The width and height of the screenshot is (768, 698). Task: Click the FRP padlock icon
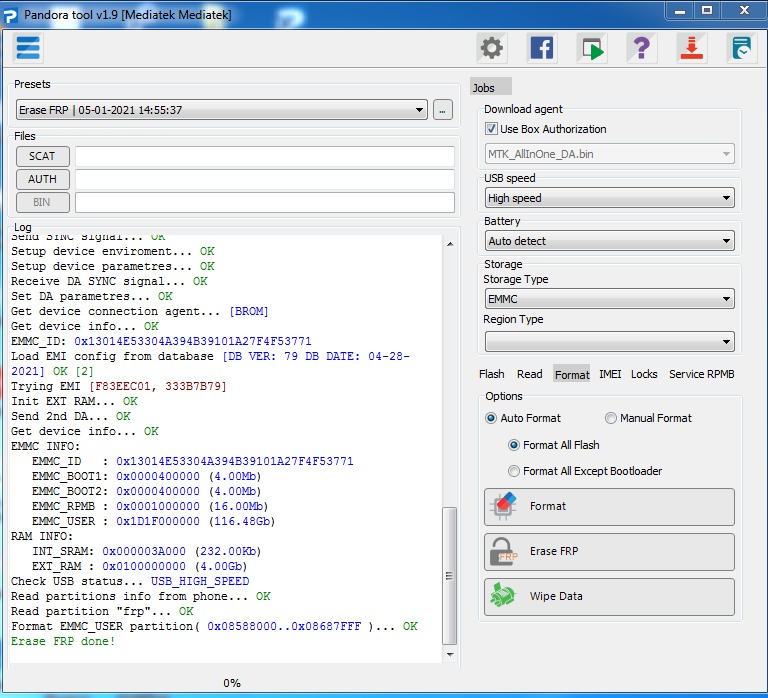tap(503, 552)
